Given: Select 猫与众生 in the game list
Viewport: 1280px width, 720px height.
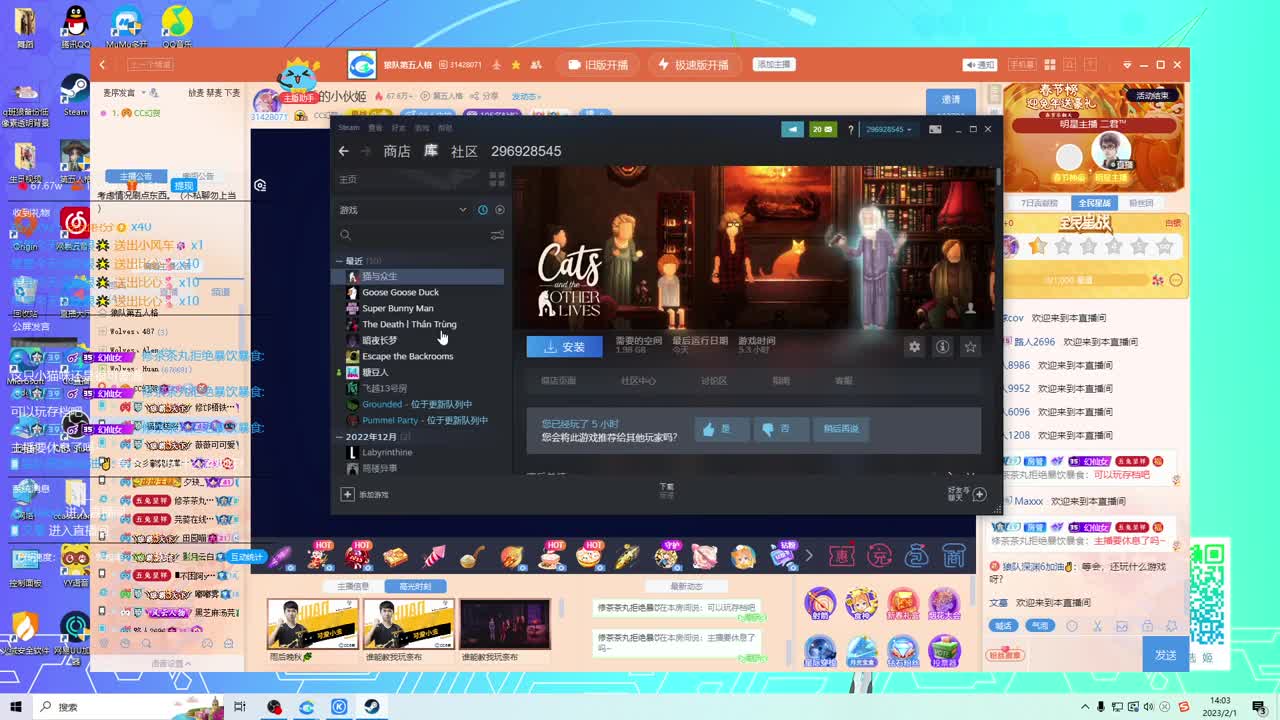Looking at the screenshot, I should click(420, 276).
